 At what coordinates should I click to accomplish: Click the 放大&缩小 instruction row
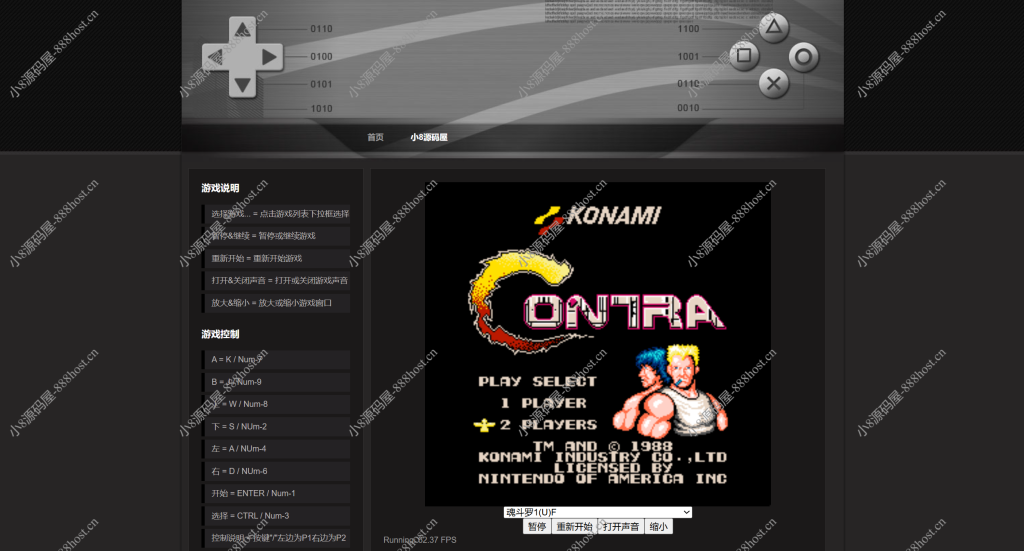(x=276, y=303)
